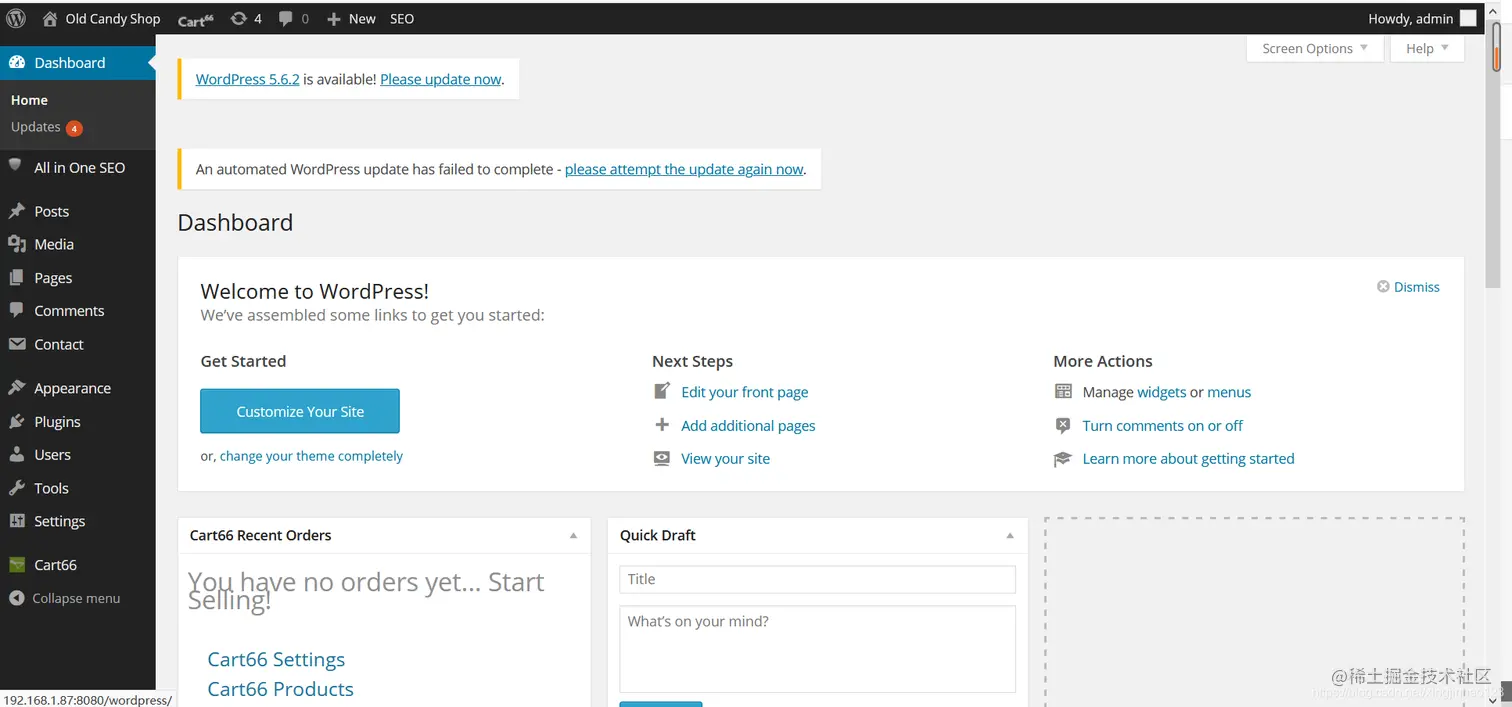Click the Please update now link
This screenshot has width=1512, height=707.
pos(440,79)
